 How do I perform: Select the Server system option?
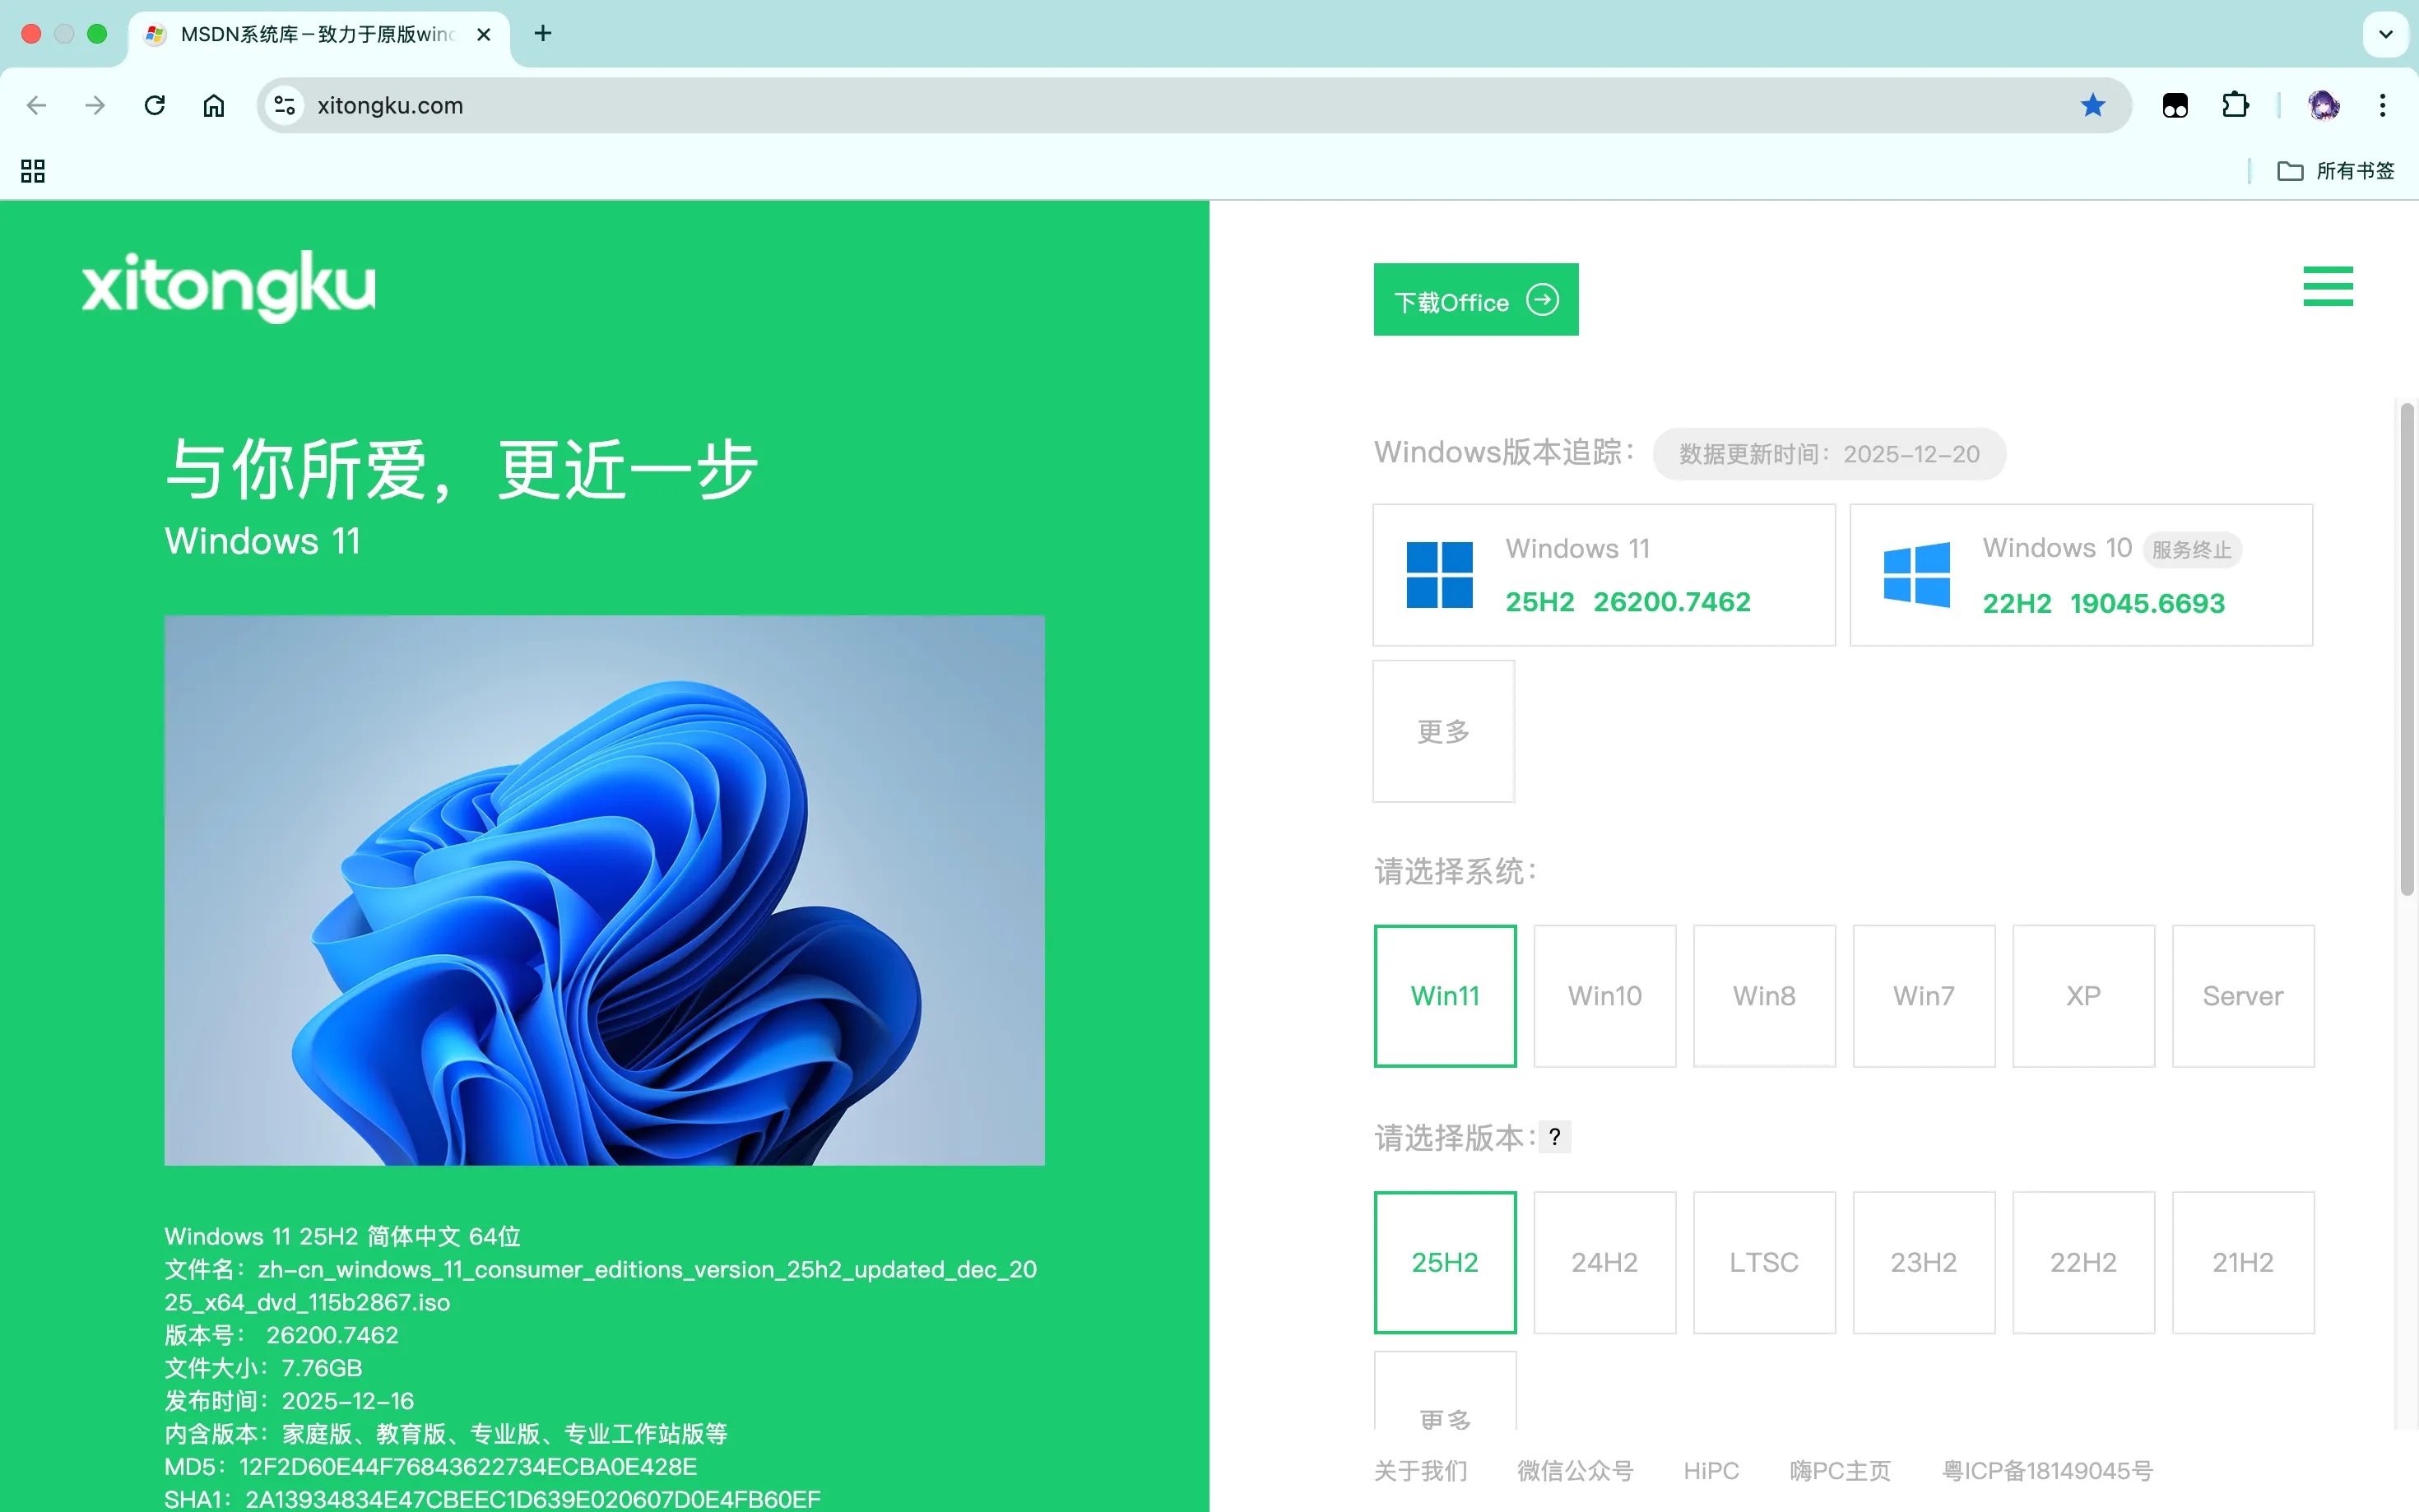point(2242,995)
